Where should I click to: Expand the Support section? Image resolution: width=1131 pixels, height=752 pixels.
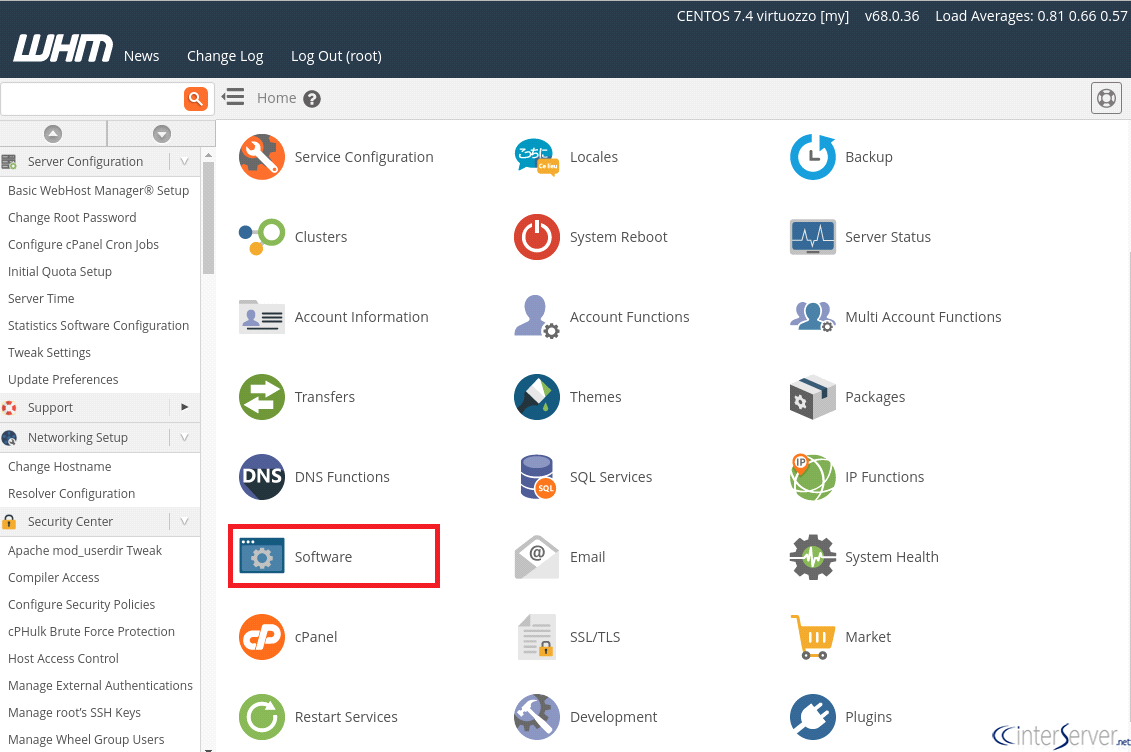pos(185,407)
